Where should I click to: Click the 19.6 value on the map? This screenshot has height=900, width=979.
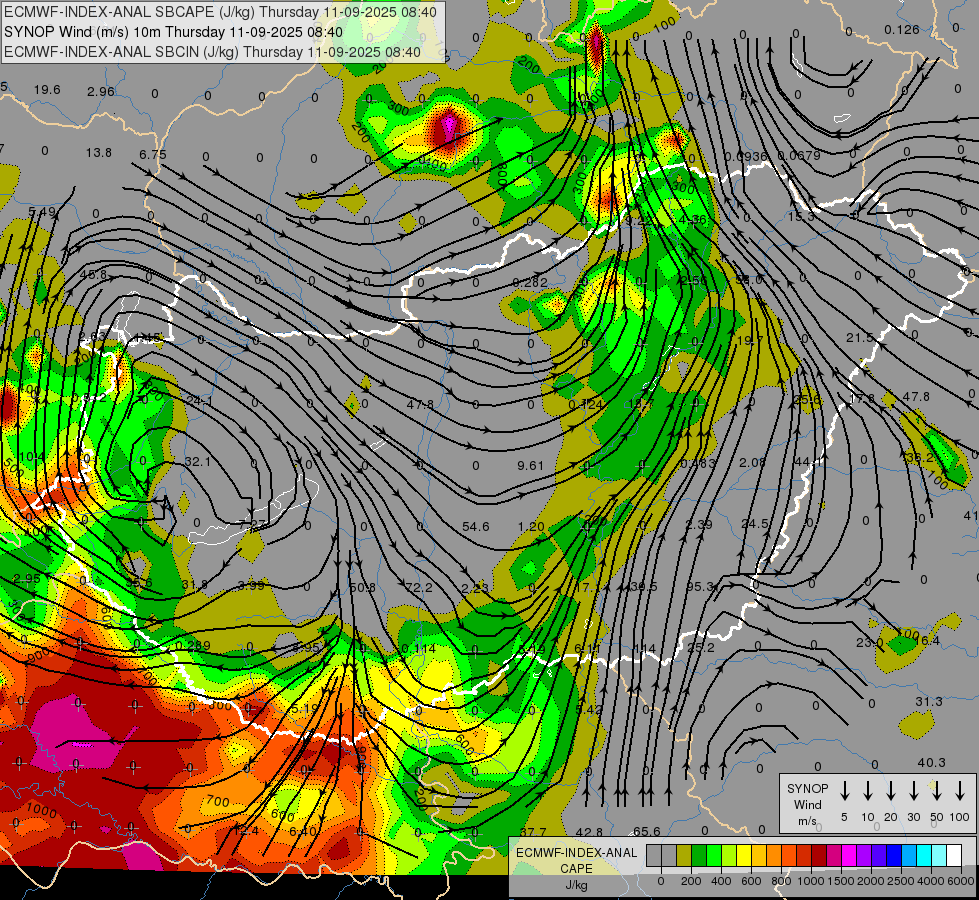(47, 90)
